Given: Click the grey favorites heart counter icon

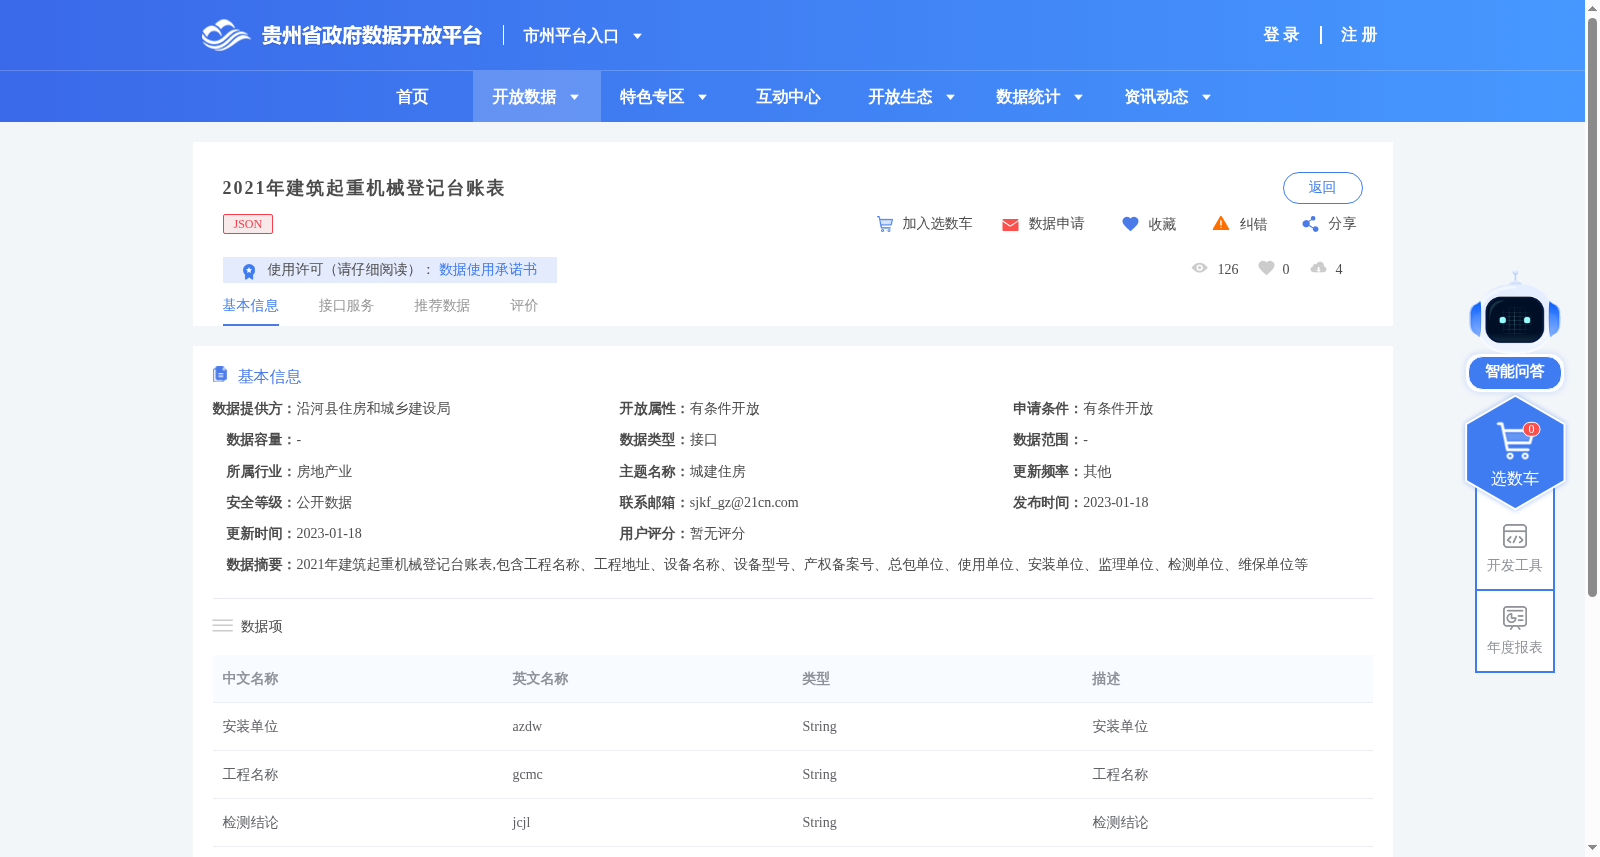Looking at the screenshot, I should (x=1266, y=268).
